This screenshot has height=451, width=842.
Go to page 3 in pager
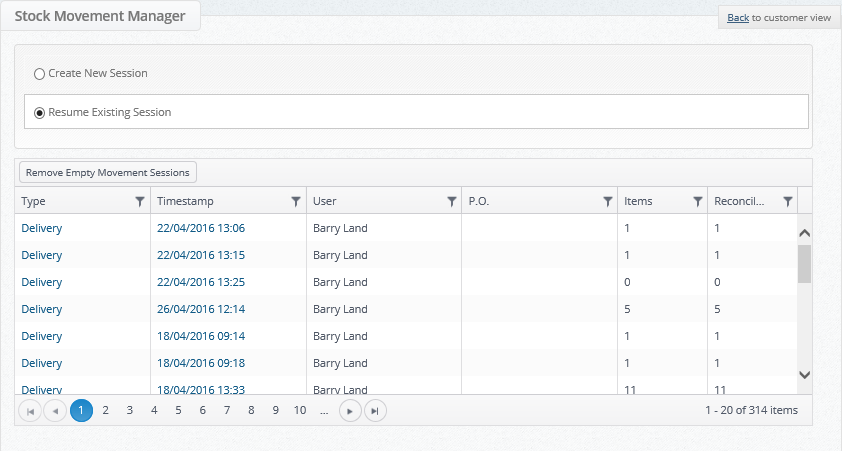pyautogui.click(x=129, y=411)
